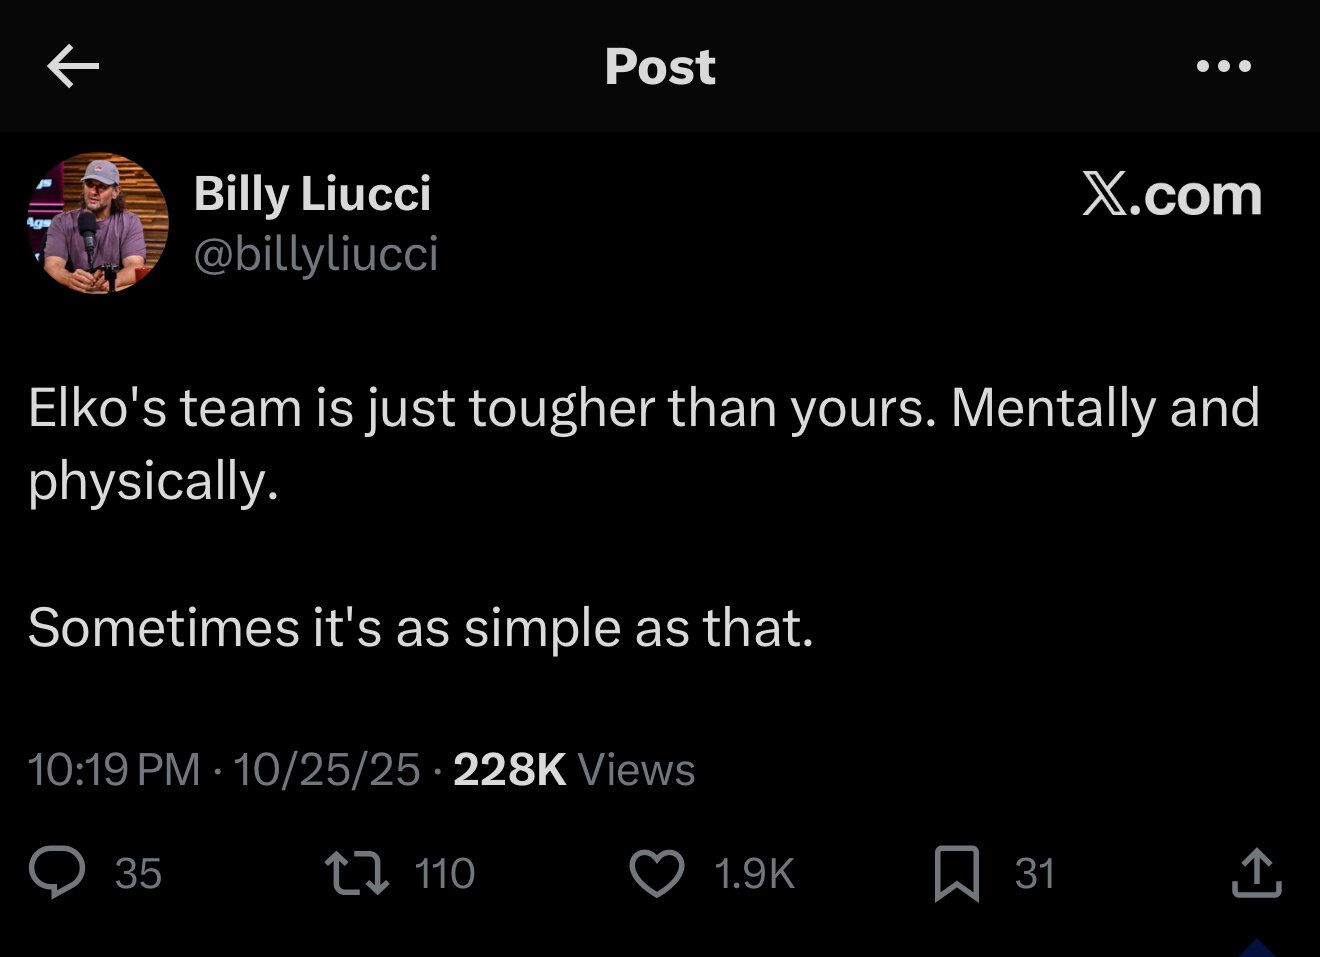Like the post with heart icon

(x=656, y=872)
